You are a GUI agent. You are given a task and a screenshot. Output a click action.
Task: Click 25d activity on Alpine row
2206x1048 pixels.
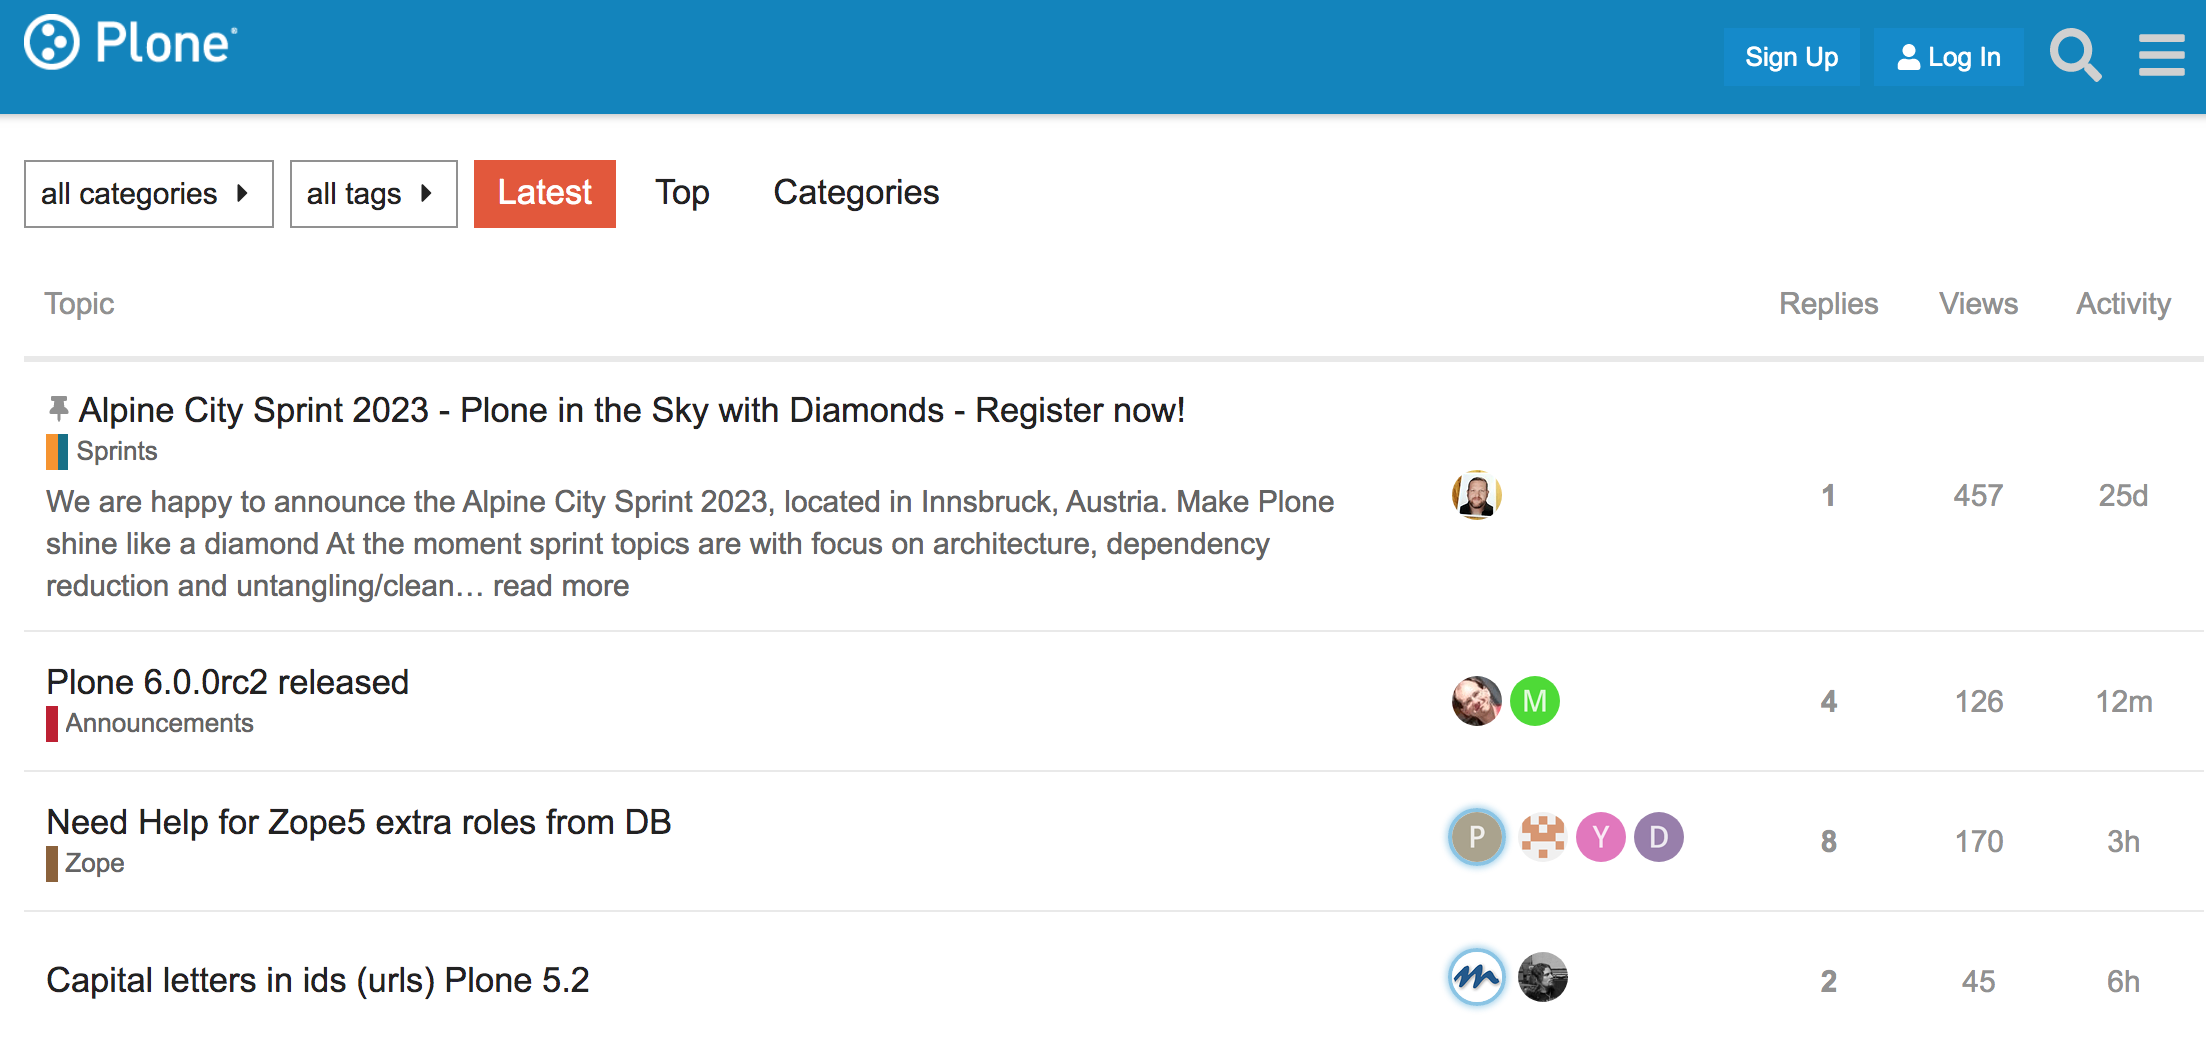2123,496
